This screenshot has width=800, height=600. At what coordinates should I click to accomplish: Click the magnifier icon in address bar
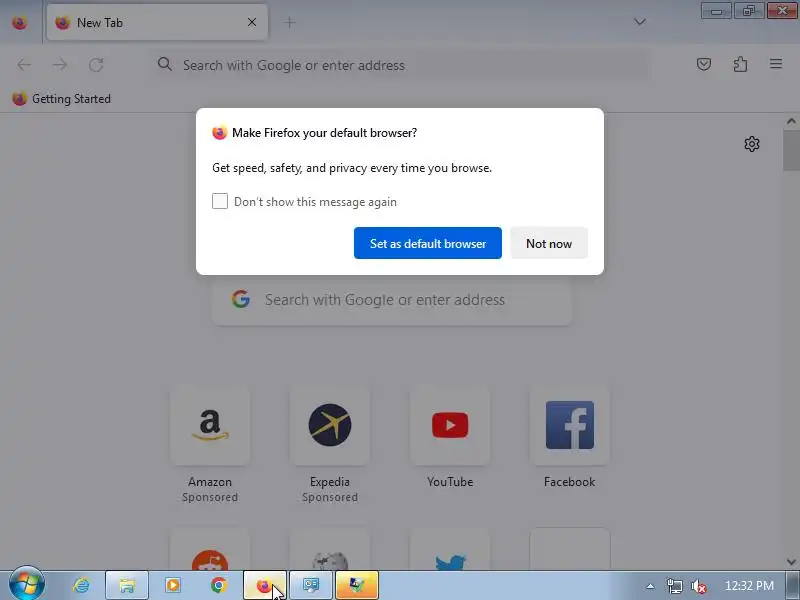pos(164,64)
